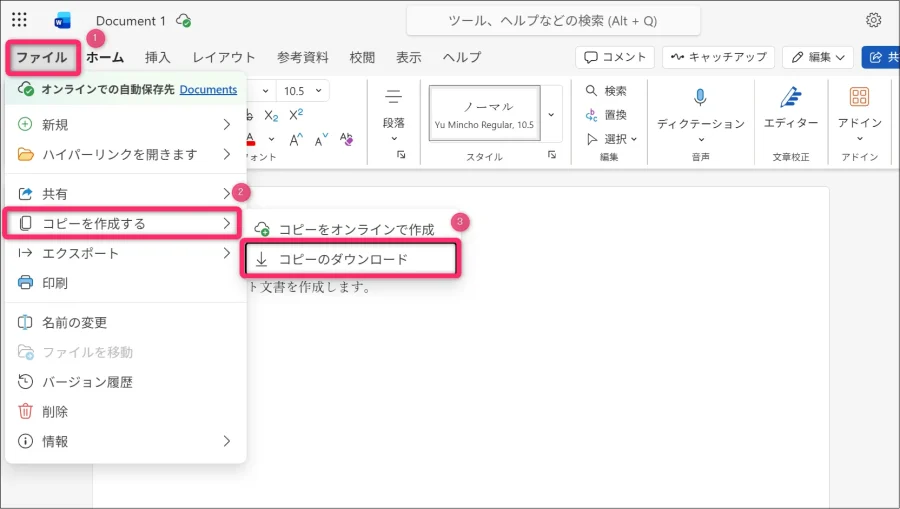The width and height of the screenshot is (900, 509).
Task: Expand the Styles gallery dropdown arrow
Action: click(551, 115)
